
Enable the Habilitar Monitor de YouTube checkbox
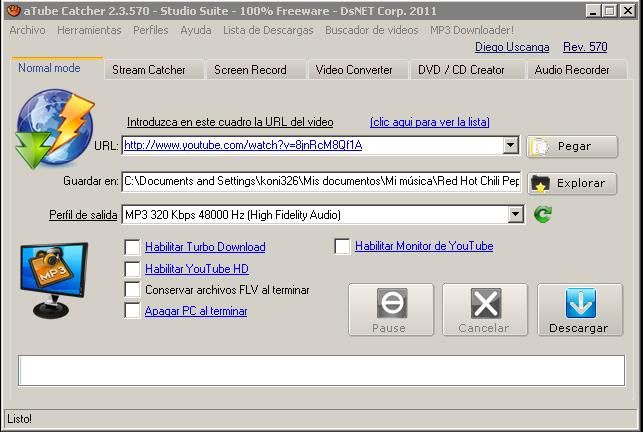(x=342, y=247)
